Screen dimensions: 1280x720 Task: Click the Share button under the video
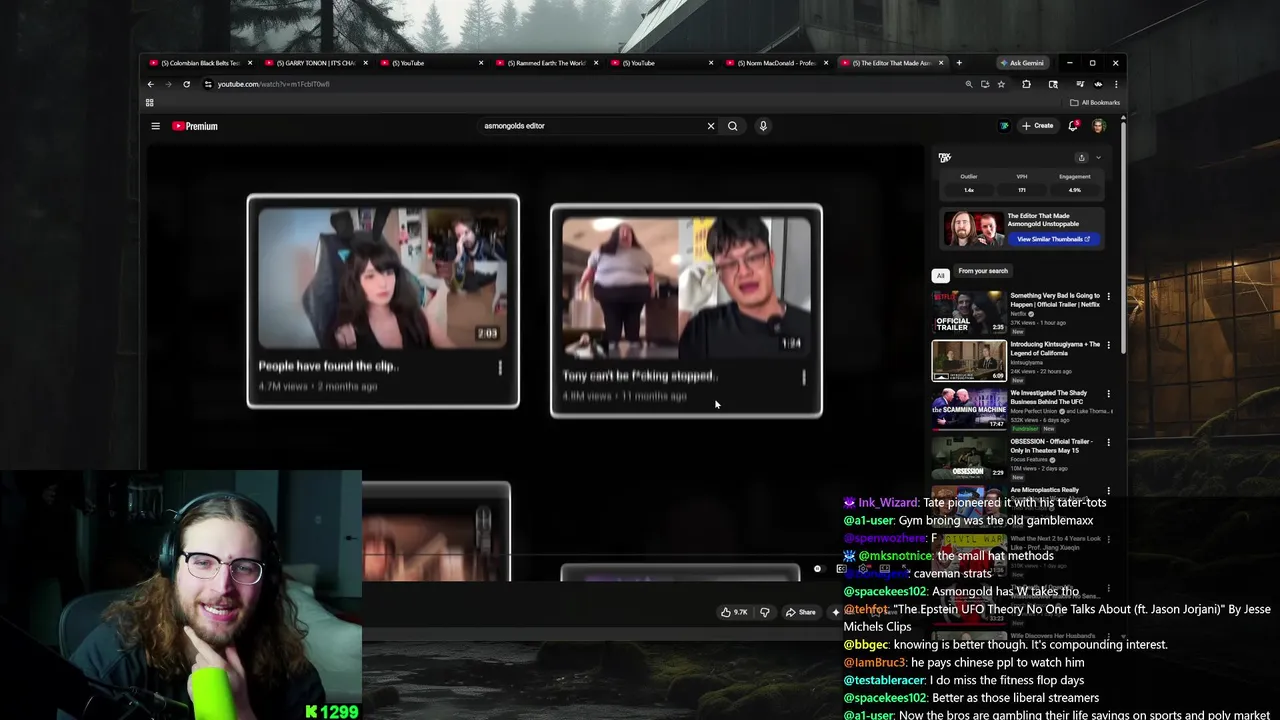pyautogui.click(x=800, y=612)
